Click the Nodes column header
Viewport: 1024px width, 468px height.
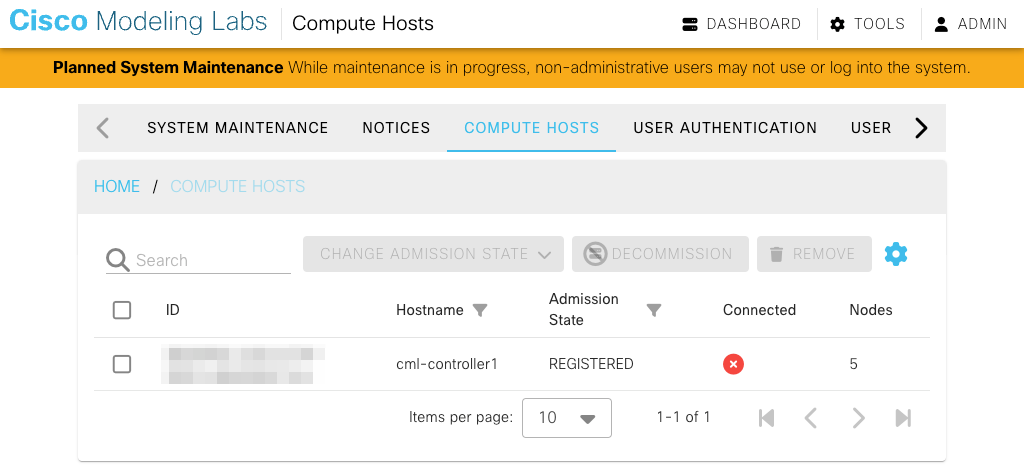tap(871, 310)
